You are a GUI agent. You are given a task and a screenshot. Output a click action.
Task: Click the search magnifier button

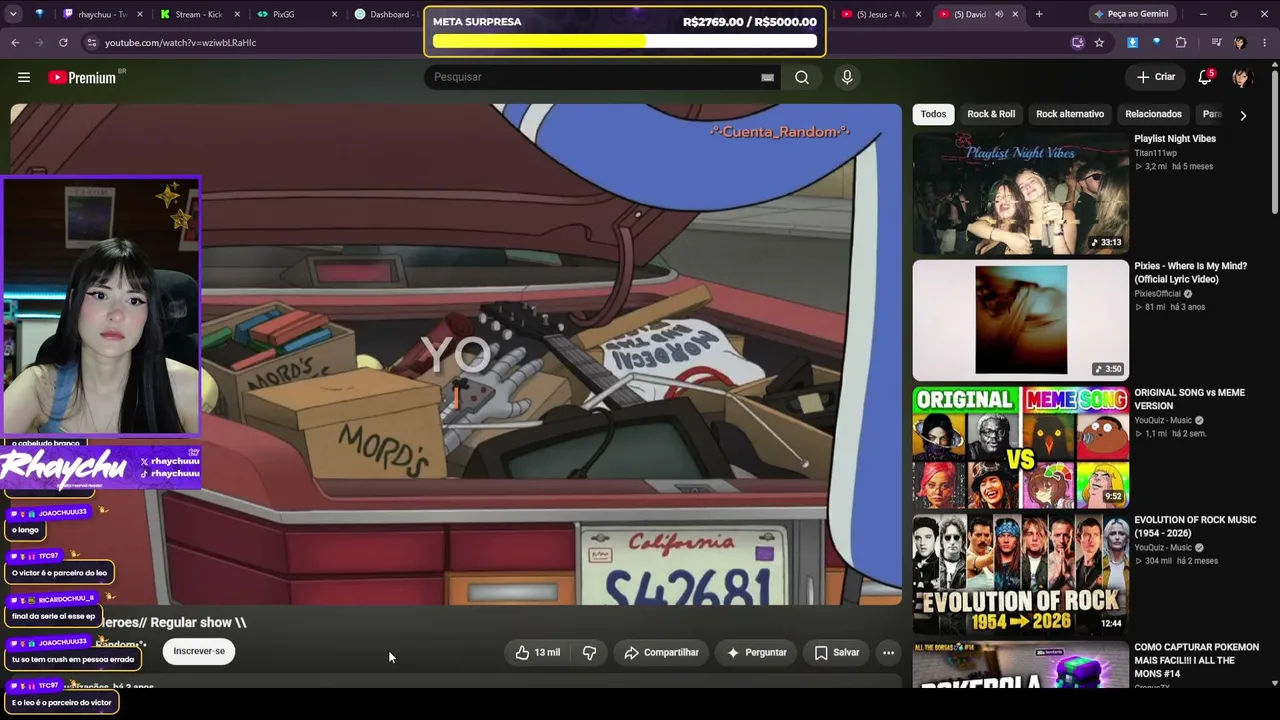tap(802, 77)
